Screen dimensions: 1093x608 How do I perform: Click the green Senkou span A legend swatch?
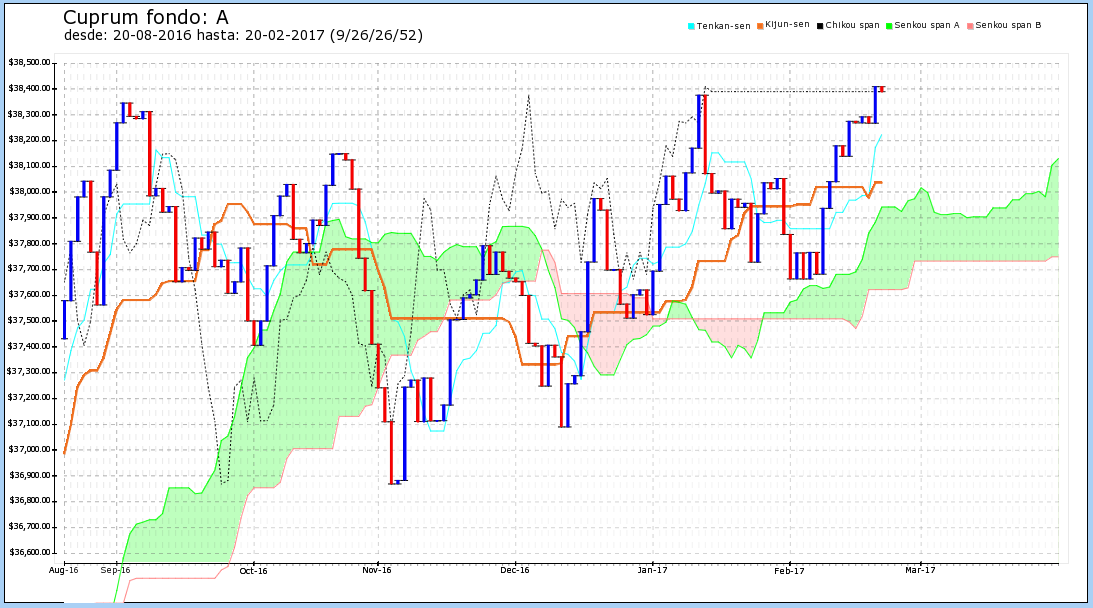tap(889, 26)
